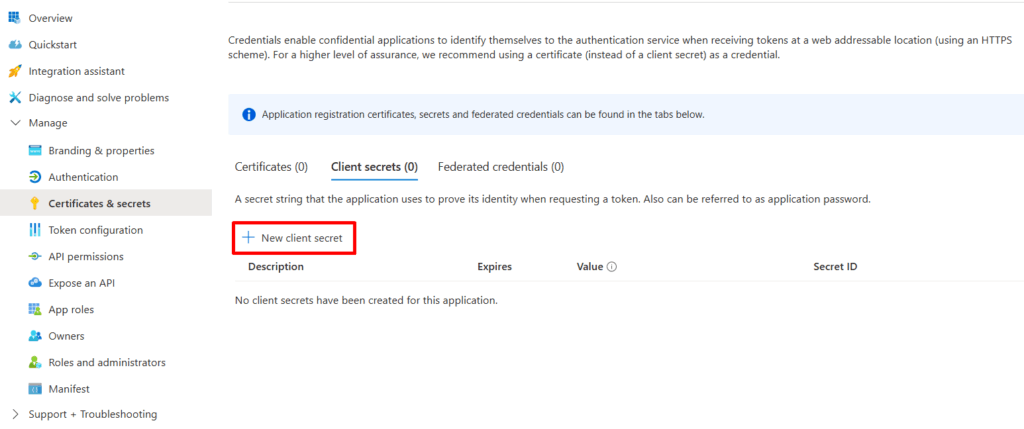Click the Expose an API cloud icon

pos(35,283)
